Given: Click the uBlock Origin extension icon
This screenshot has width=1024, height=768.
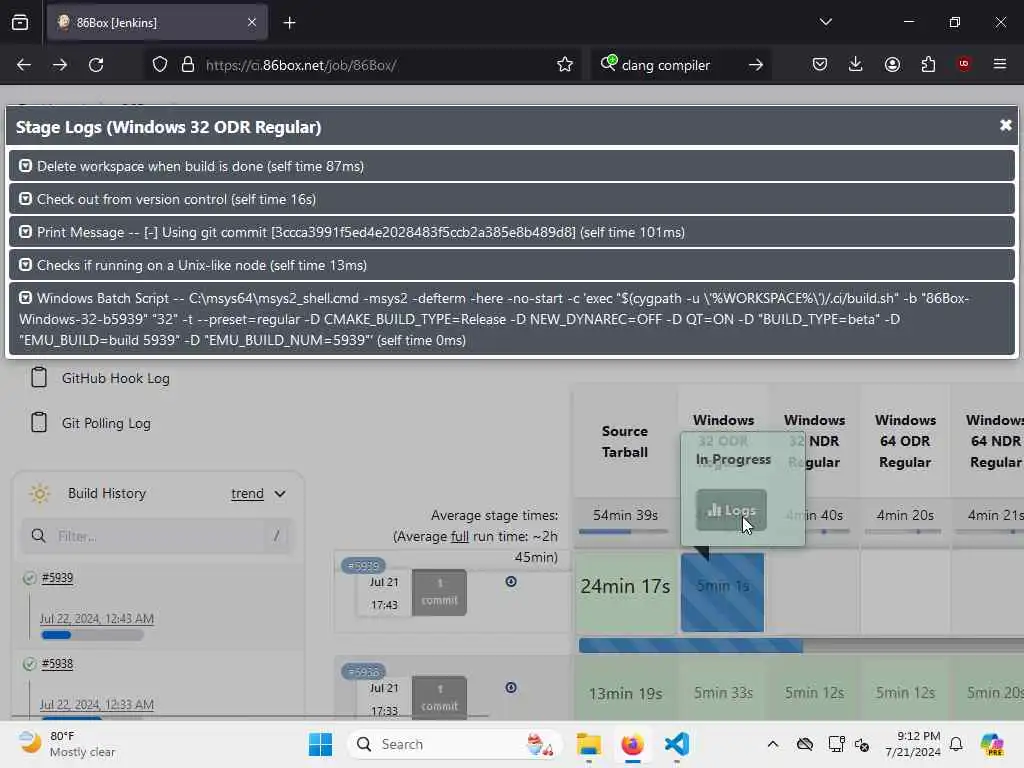Looking at the screenshot, I should (964, 64).
